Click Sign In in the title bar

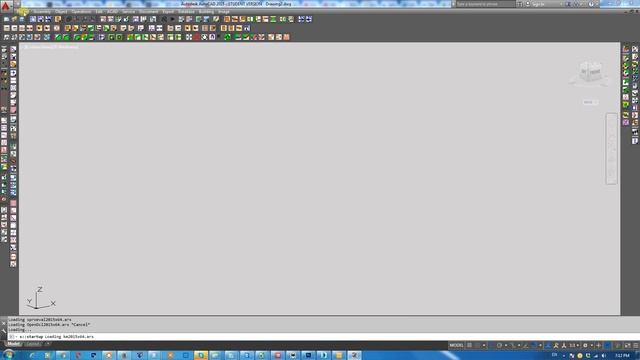(x=539, y=4)
